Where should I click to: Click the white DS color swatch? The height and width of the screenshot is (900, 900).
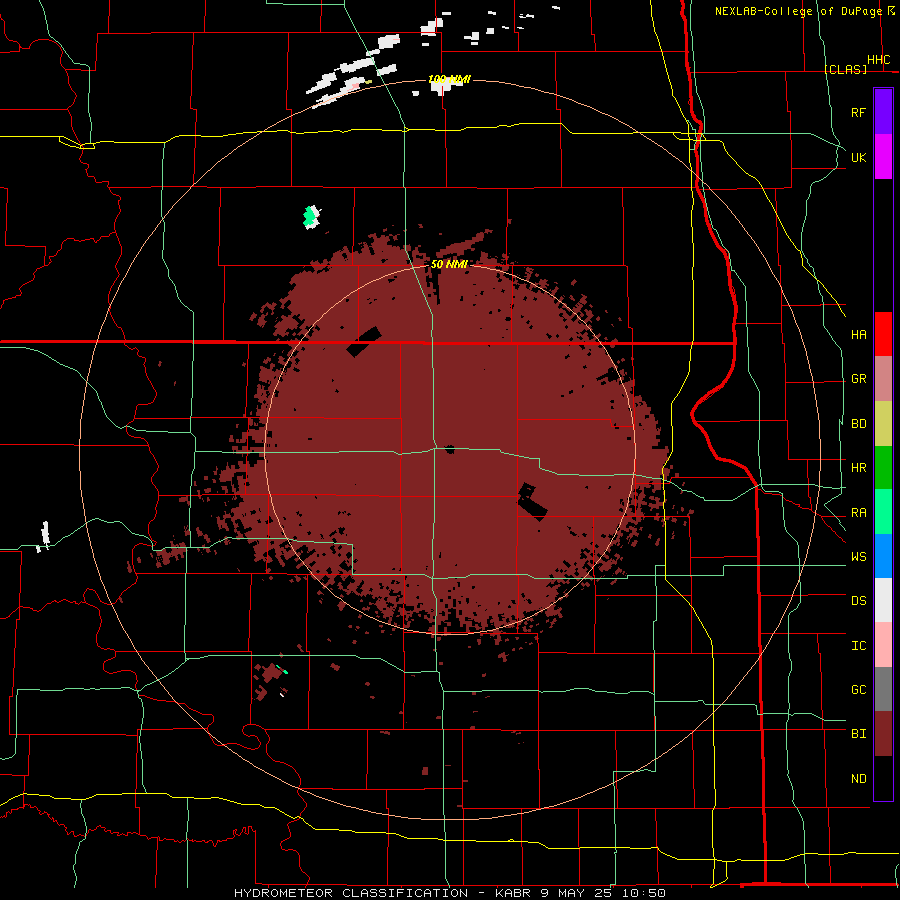(883, 600)
